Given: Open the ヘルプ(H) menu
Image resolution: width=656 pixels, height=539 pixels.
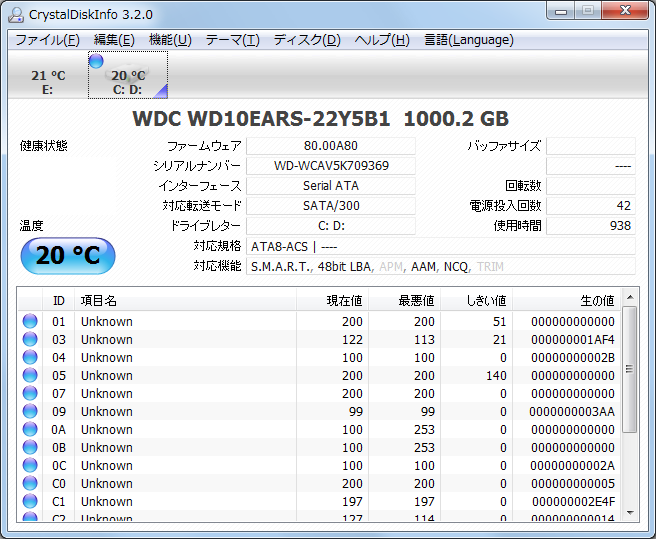Looking at the screenshot, I should click(x=382, y=40).
